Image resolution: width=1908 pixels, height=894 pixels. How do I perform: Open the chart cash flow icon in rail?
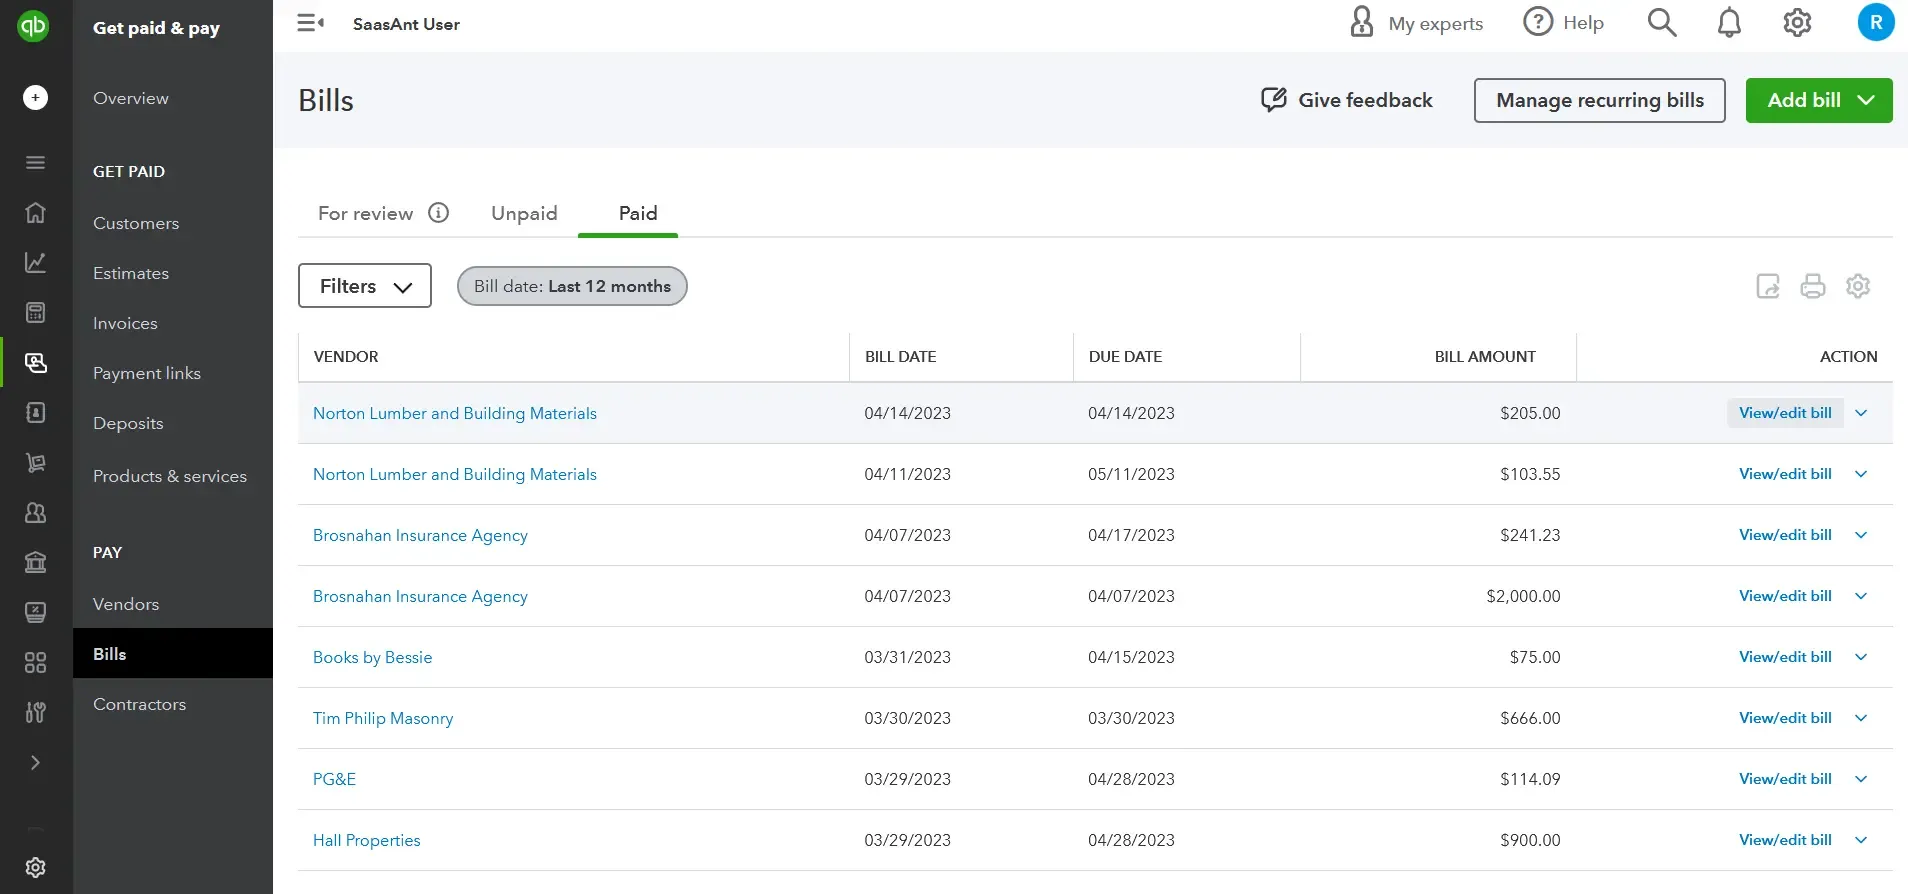tap(35, 262)
